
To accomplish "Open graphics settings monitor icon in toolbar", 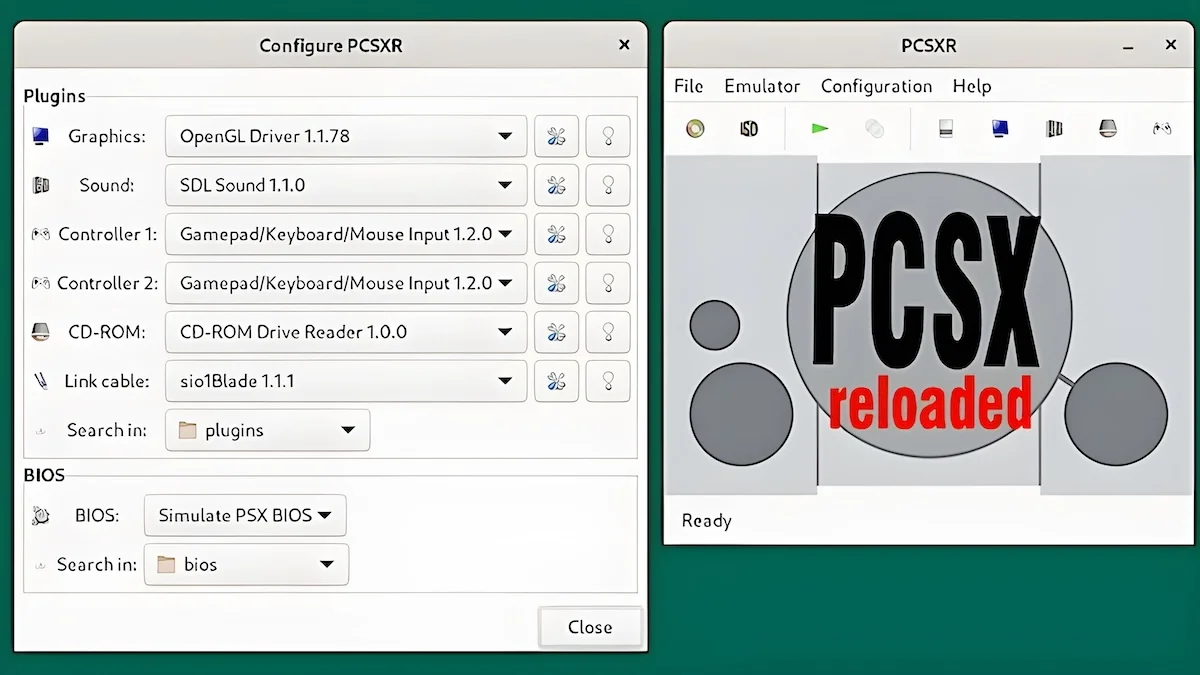I will click(999, 128).
